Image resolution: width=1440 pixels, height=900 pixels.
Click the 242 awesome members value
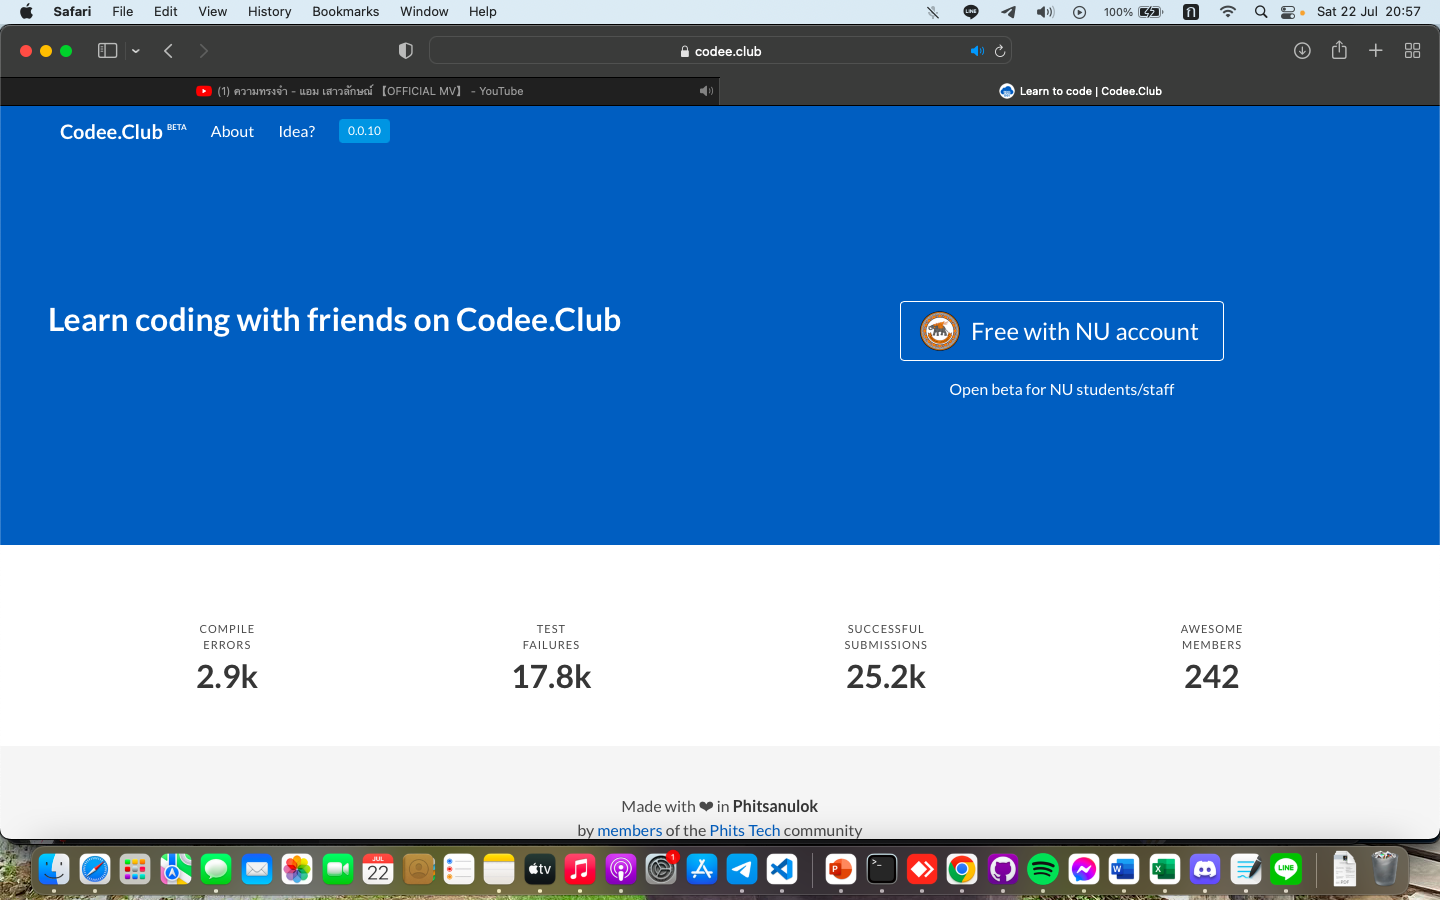[1212, 677]
